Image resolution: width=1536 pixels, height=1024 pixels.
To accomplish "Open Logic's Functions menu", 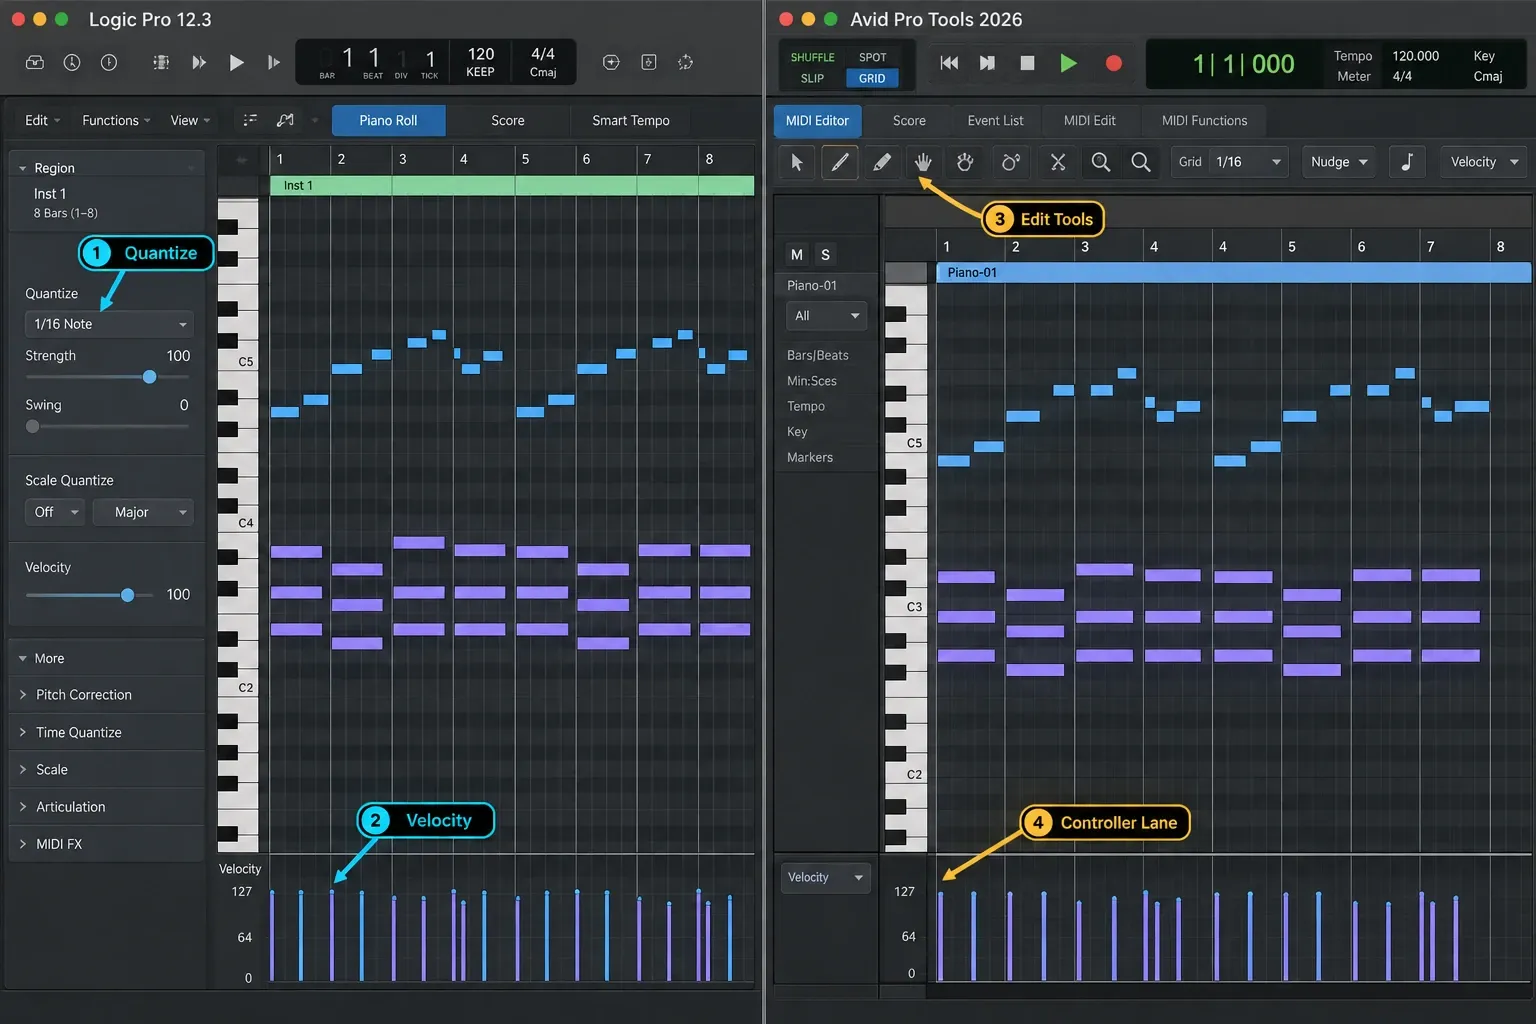I will (116, 120).
